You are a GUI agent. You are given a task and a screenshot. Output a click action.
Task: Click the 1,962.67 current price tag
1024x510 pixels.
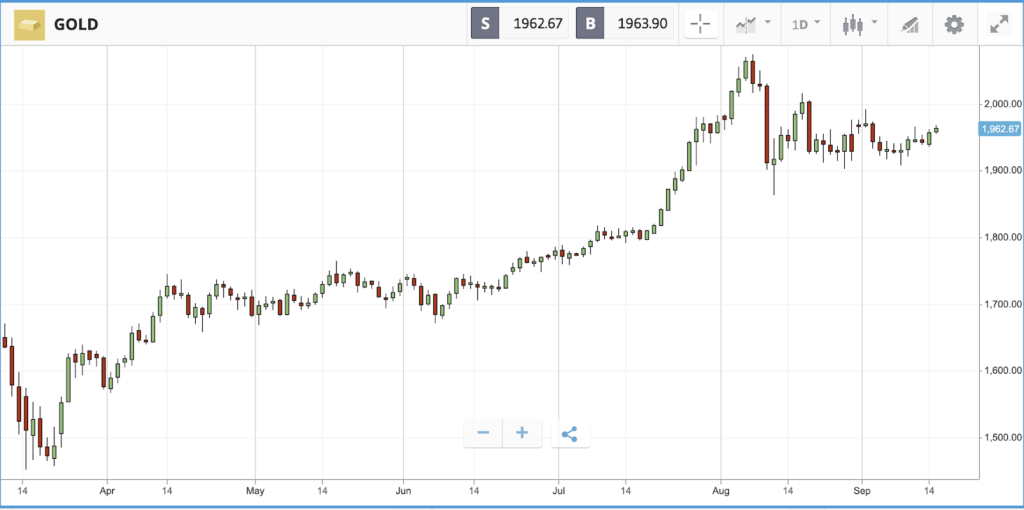click(x=999, y=129)
